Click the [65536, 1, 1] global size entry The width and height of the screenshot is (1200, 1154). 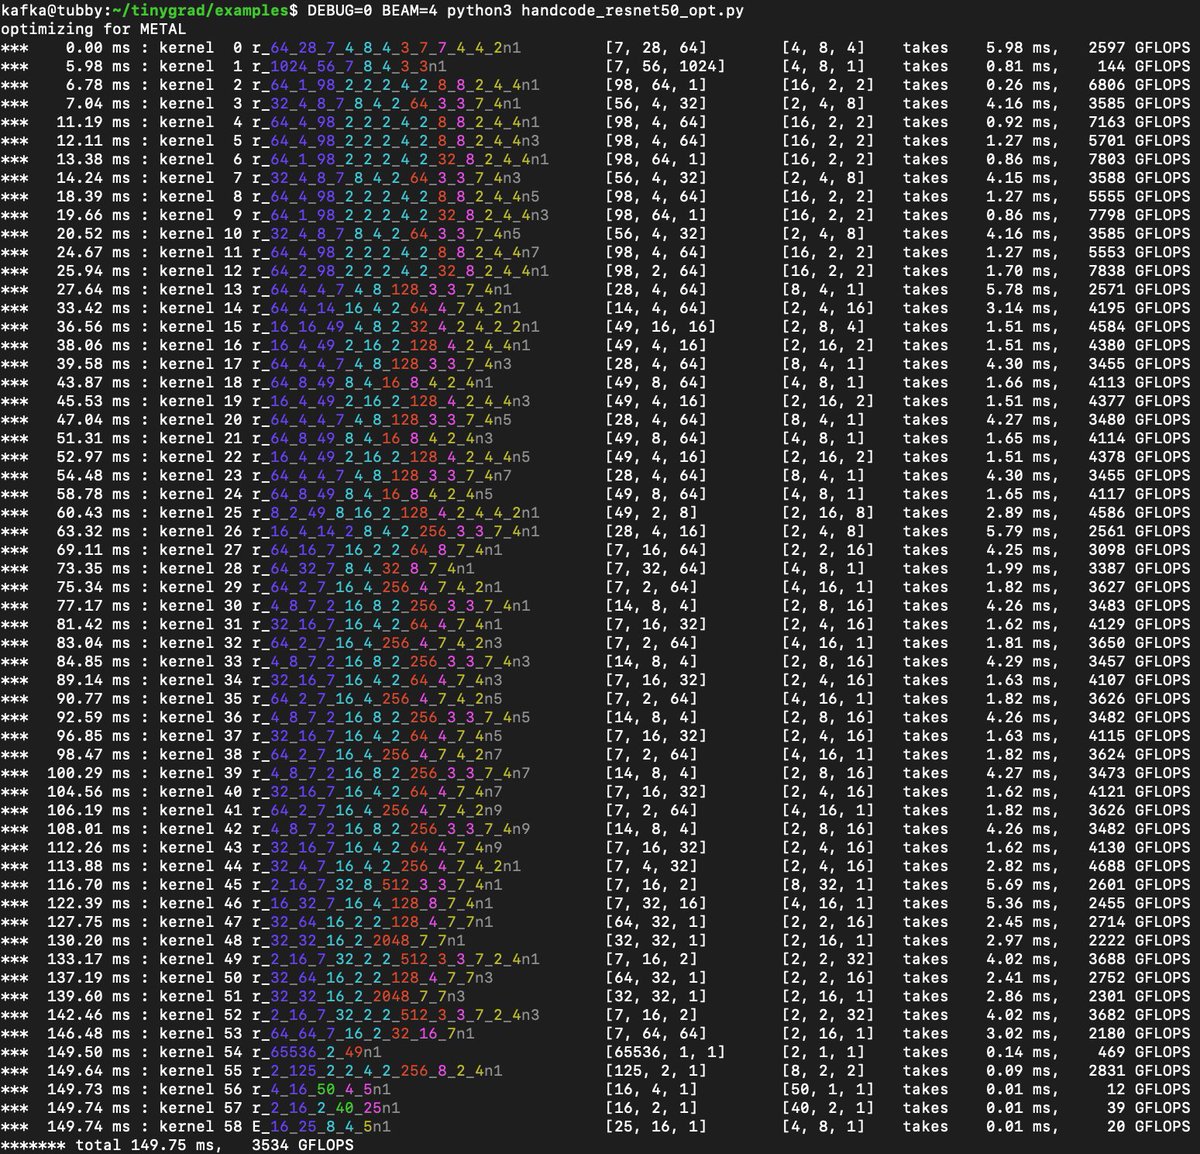coord(666,1052)
